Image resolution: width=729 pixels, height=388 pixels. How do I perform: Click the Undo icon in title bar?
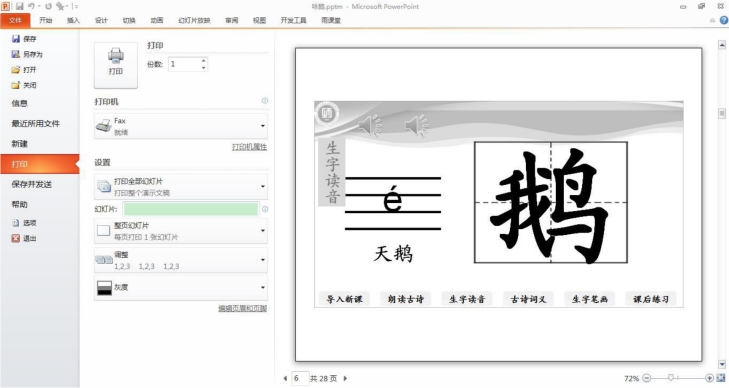32,7
